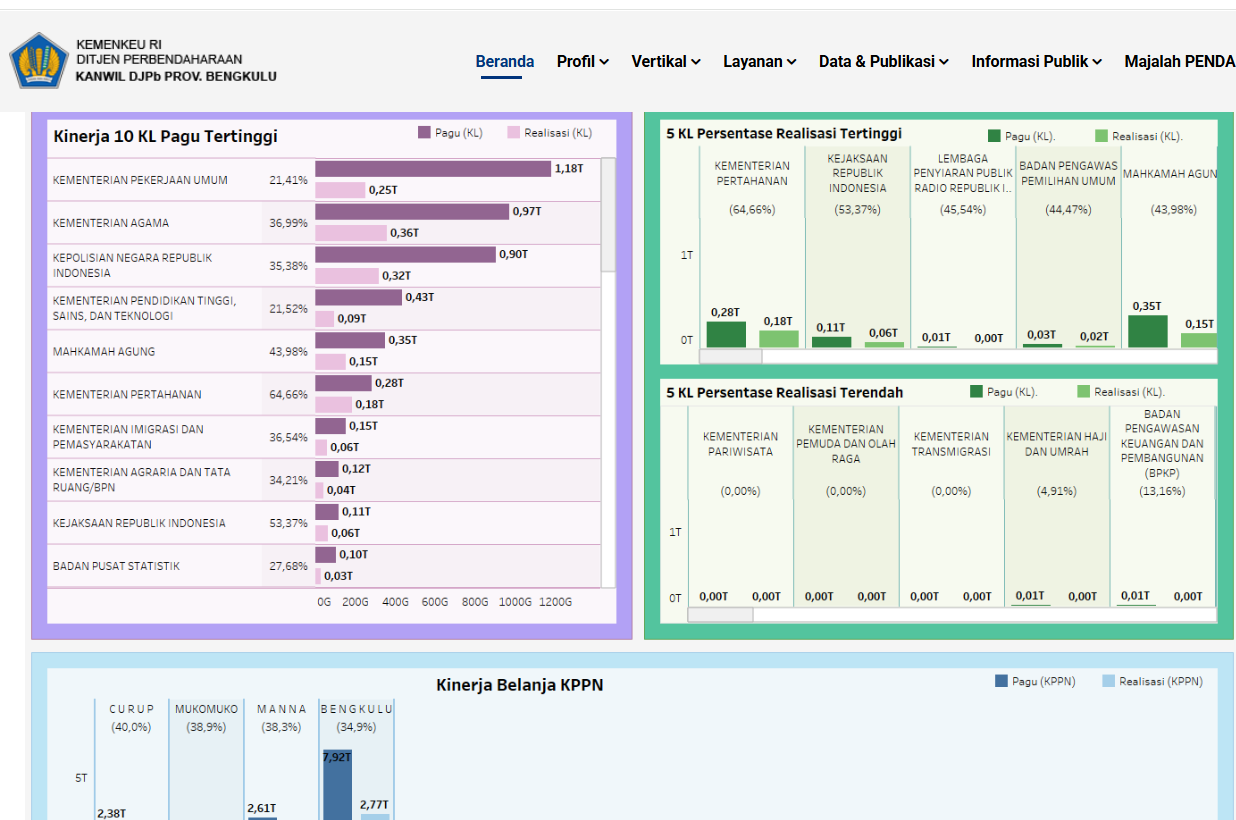Click KEMENTERIAN PEMUDA DAN OLAH RAGA header
Image resolution: width=1236 pixels, height=820 pixels.
[846, 444]
